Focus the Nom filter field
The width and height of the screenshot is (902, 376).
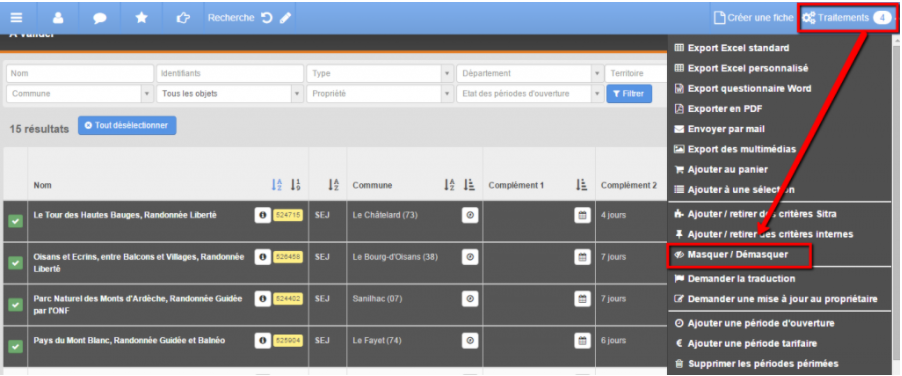tap(80, 74)
